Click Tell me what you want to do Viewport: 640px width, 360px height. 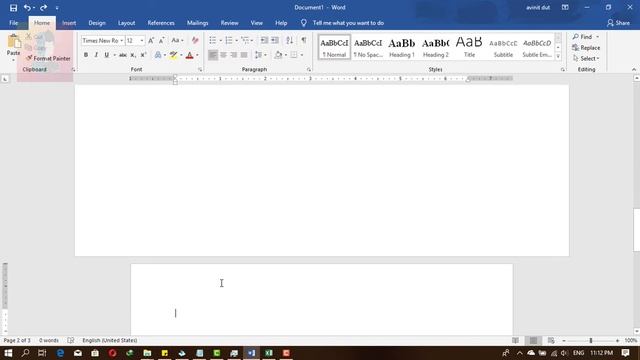[348, 23]
